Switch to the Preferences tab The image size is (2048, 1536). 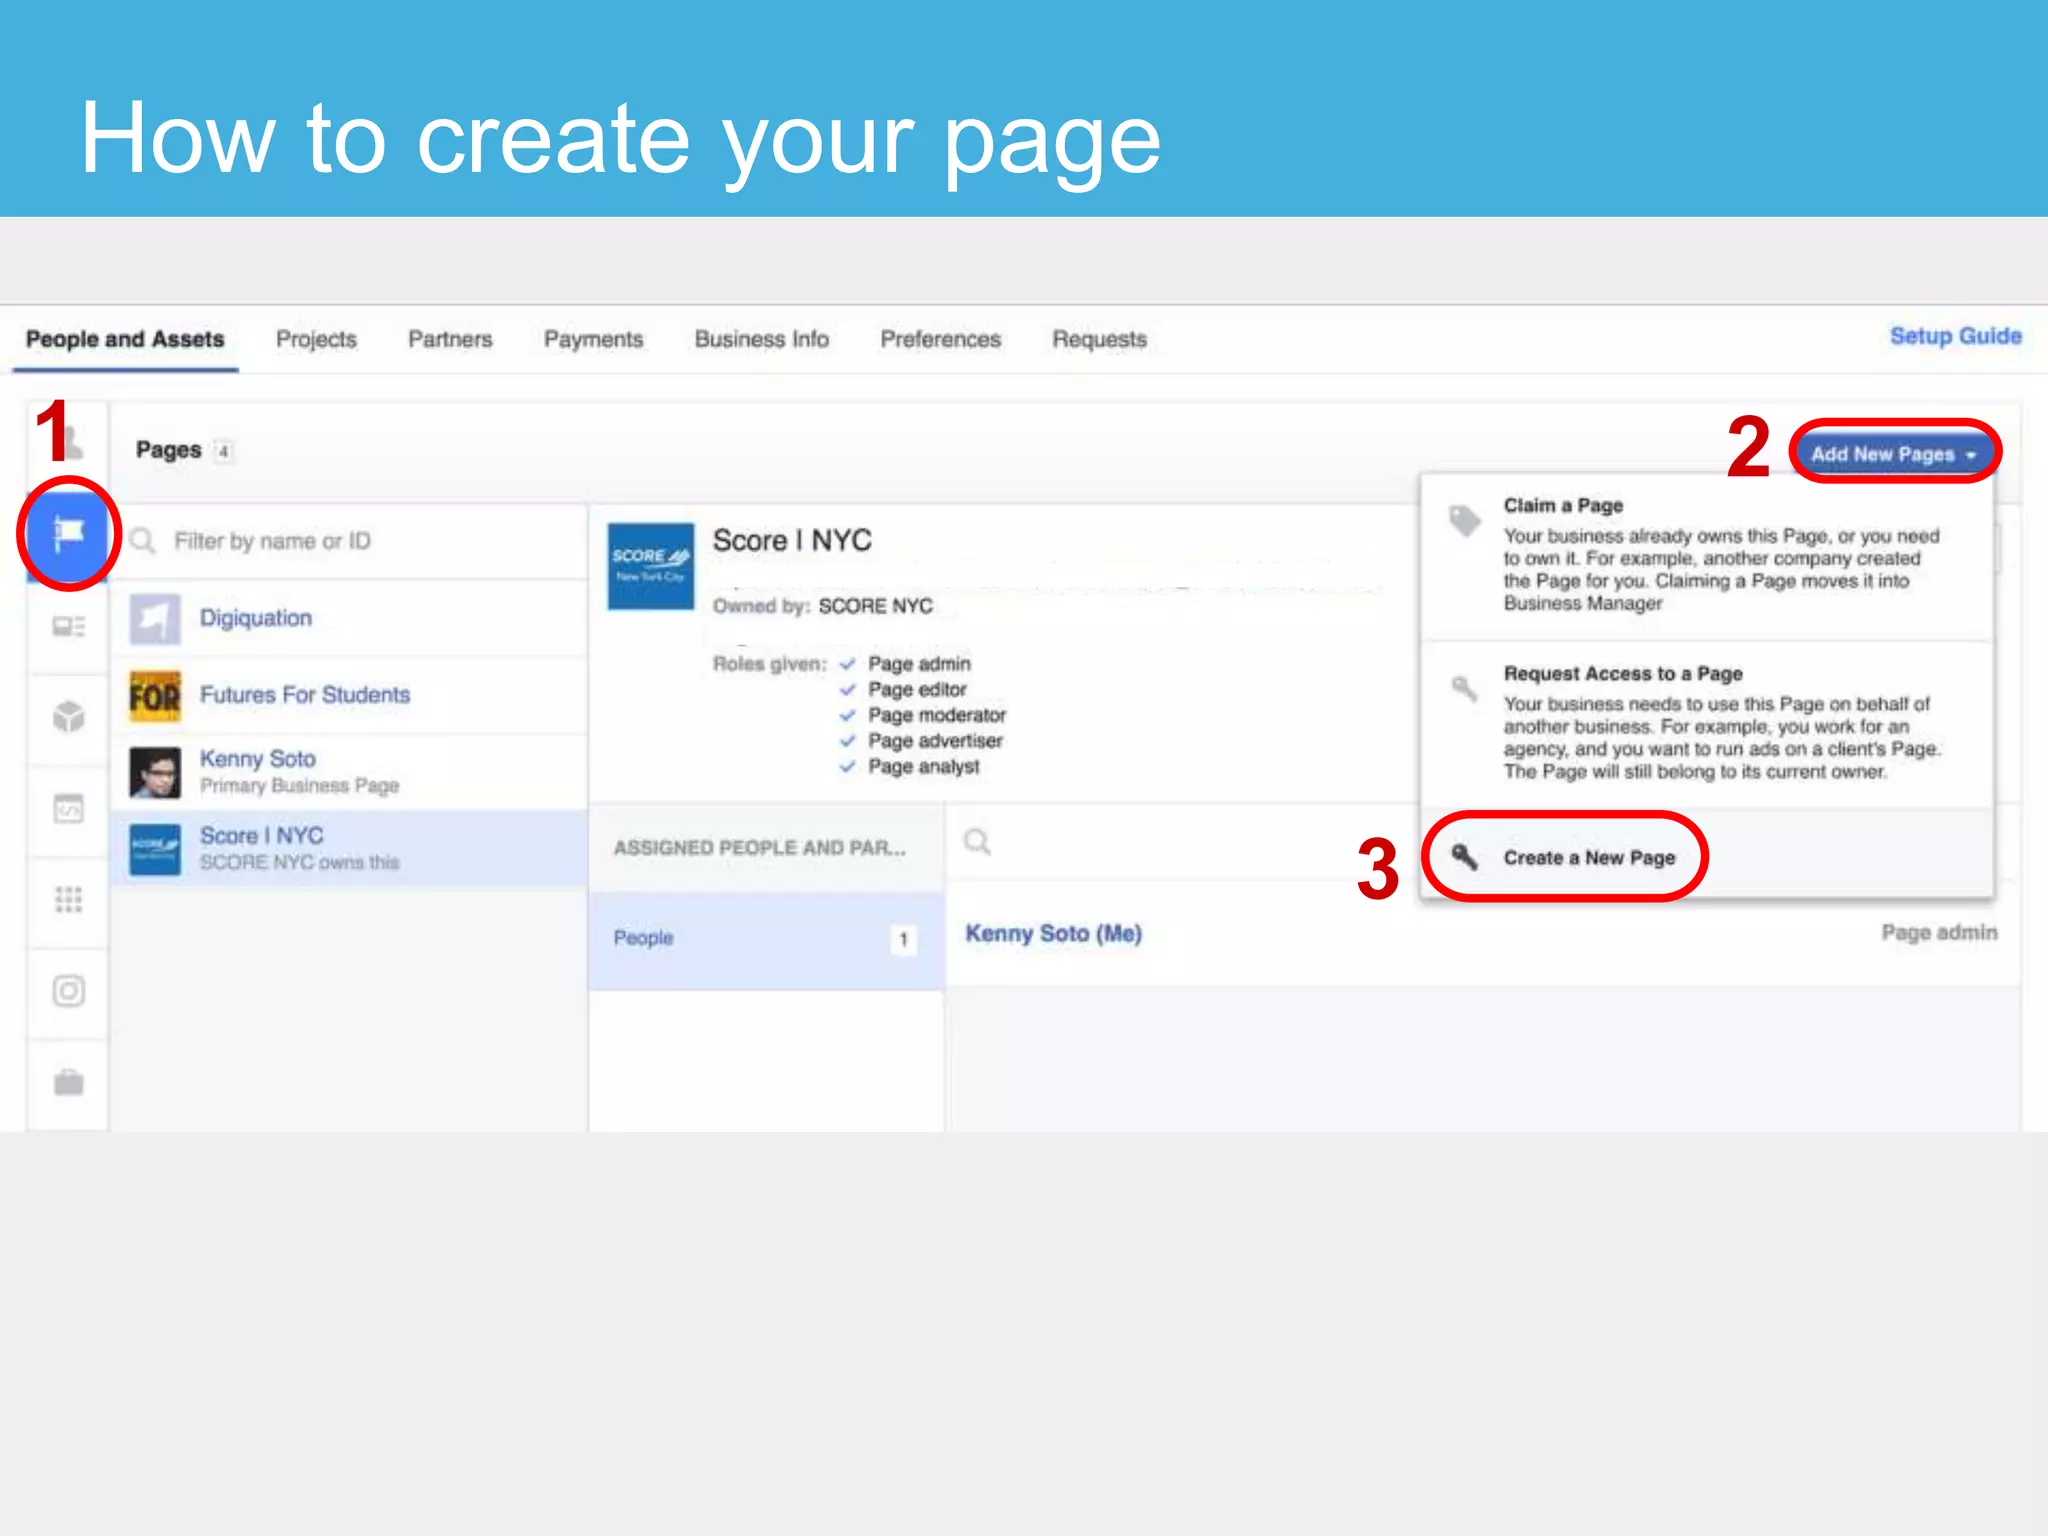940,339
